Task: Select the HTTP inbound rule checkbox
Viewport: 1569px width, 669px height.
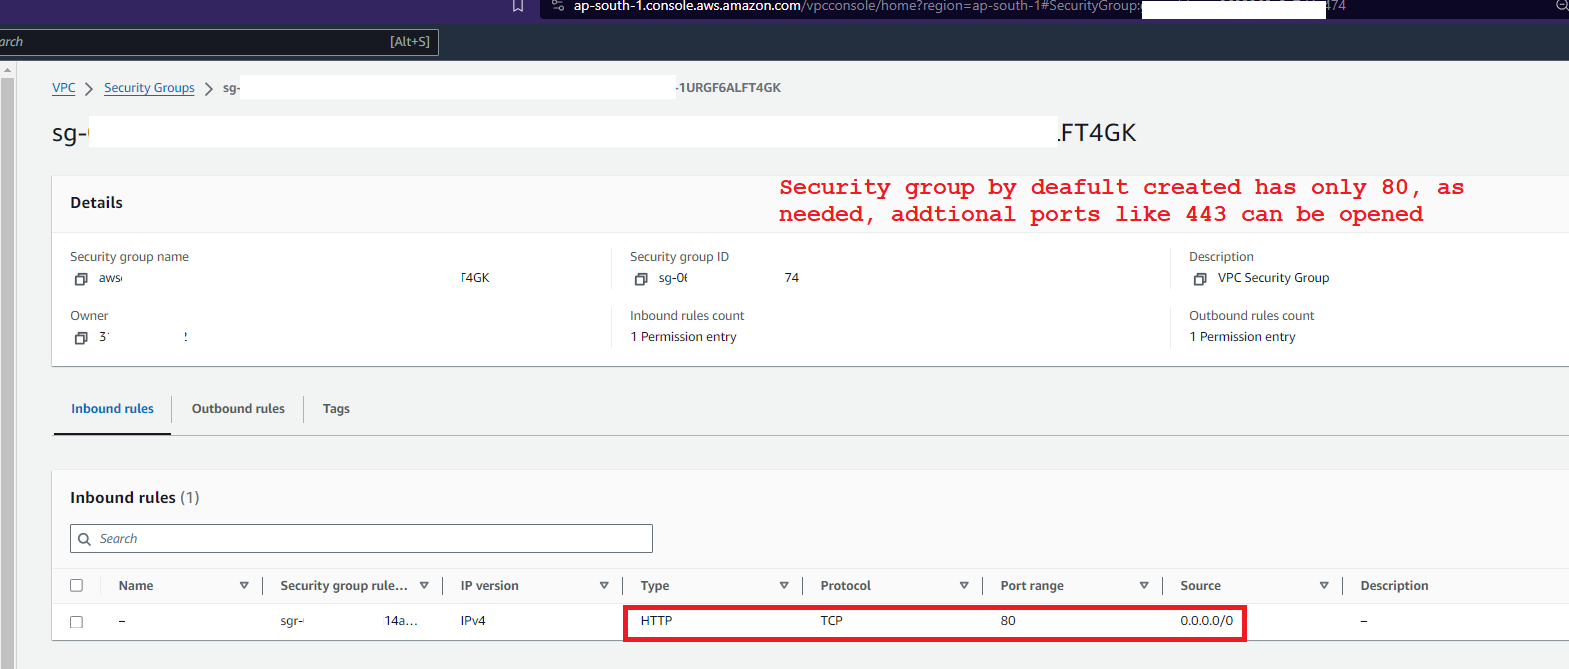Action: (x=77, y=622)
